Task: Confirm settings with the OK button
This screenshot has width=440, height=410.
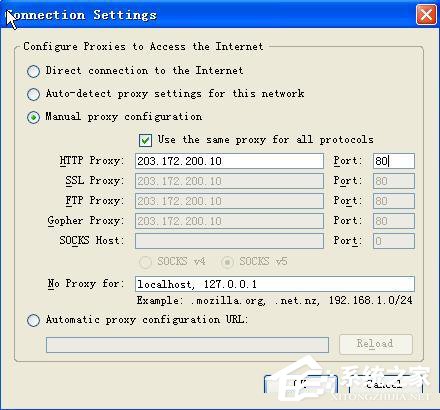Action: [301, 384]
